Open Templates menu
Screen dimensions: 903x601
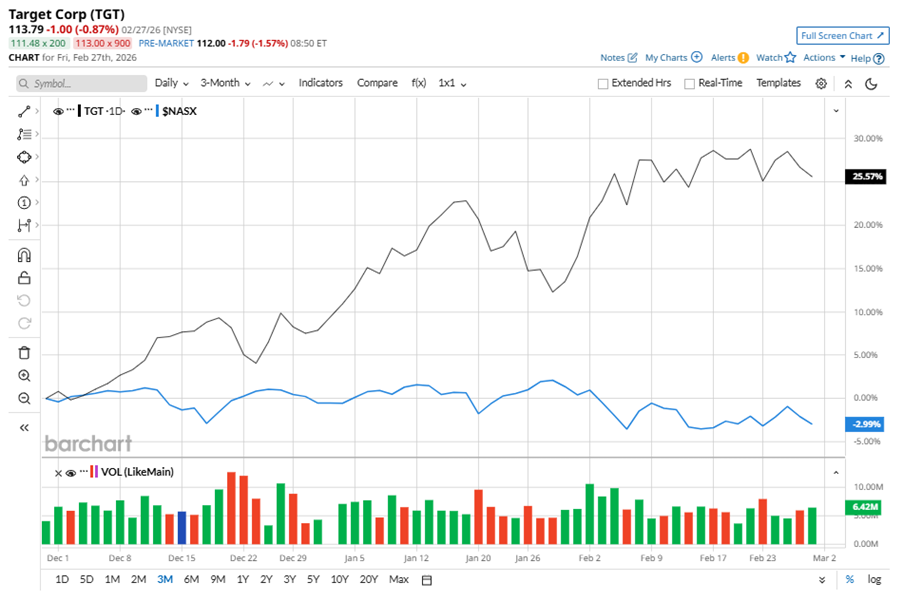(x=778, y=83)
